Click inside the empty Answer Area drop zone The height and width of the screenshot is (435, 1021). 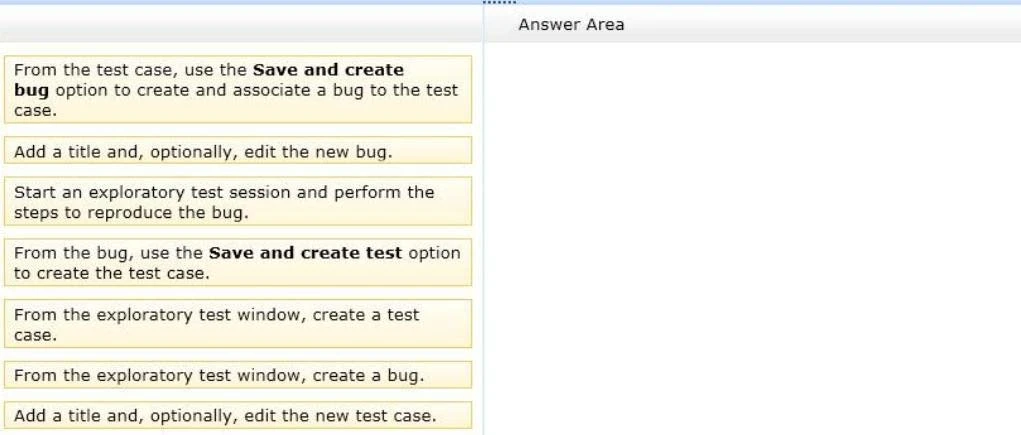point(750,240)
